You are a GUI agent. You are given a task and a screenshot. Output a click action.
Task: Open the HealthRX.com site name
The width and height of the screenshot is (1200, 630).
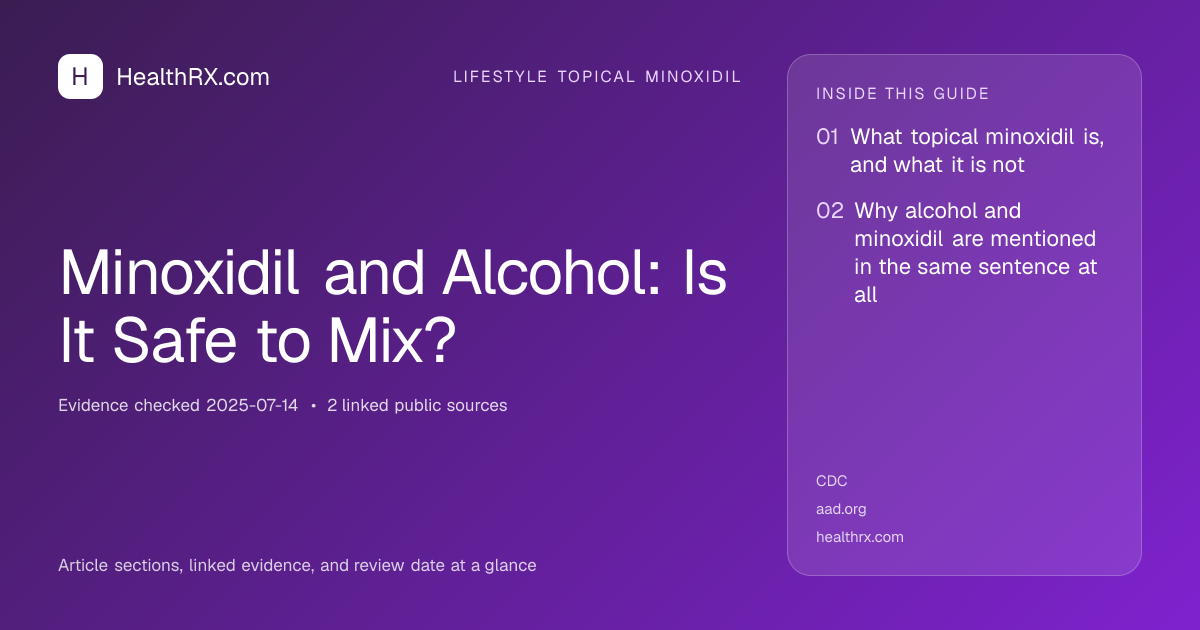tap(193, 77)
